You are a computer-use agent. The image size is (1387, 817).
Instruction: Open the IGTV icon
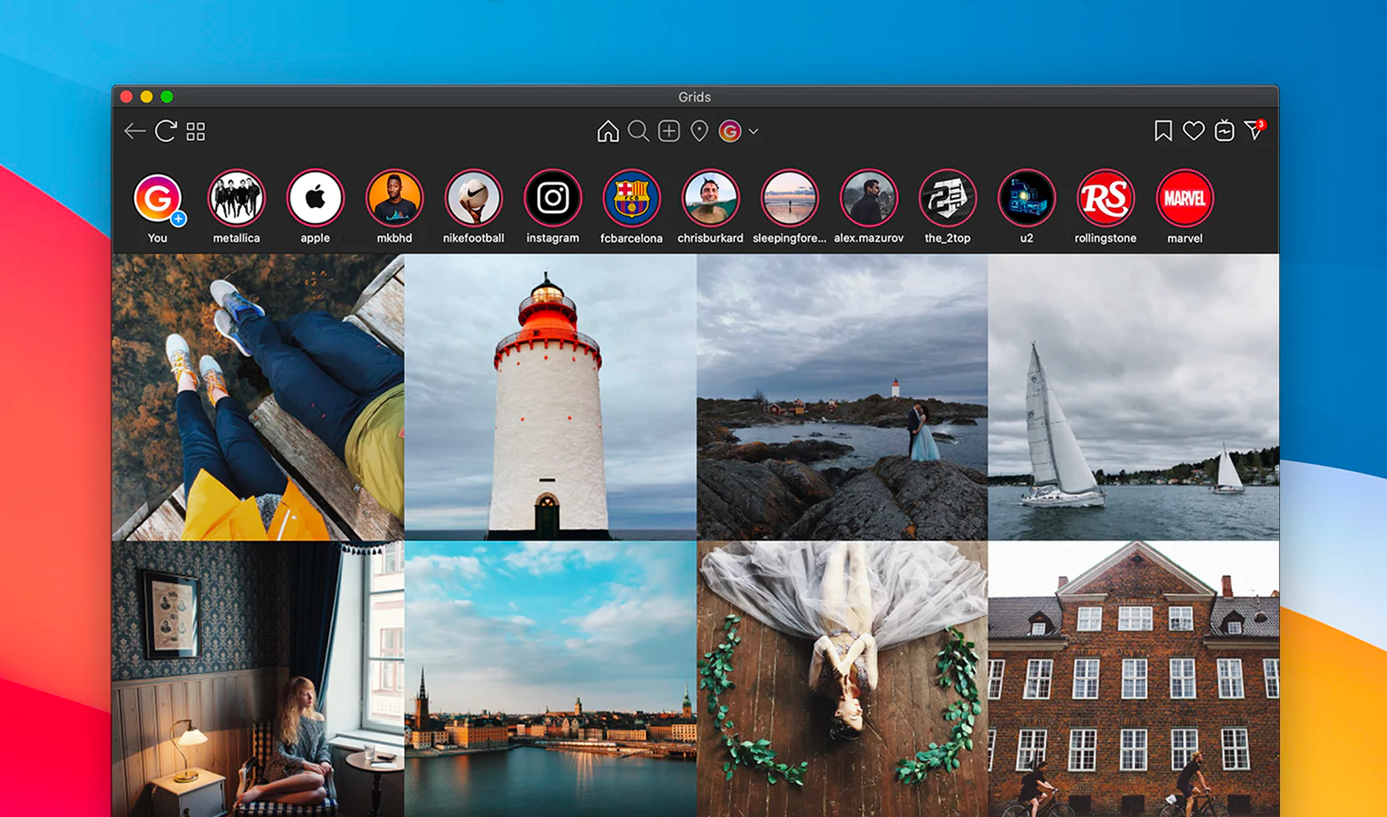tap(1225, 131)
